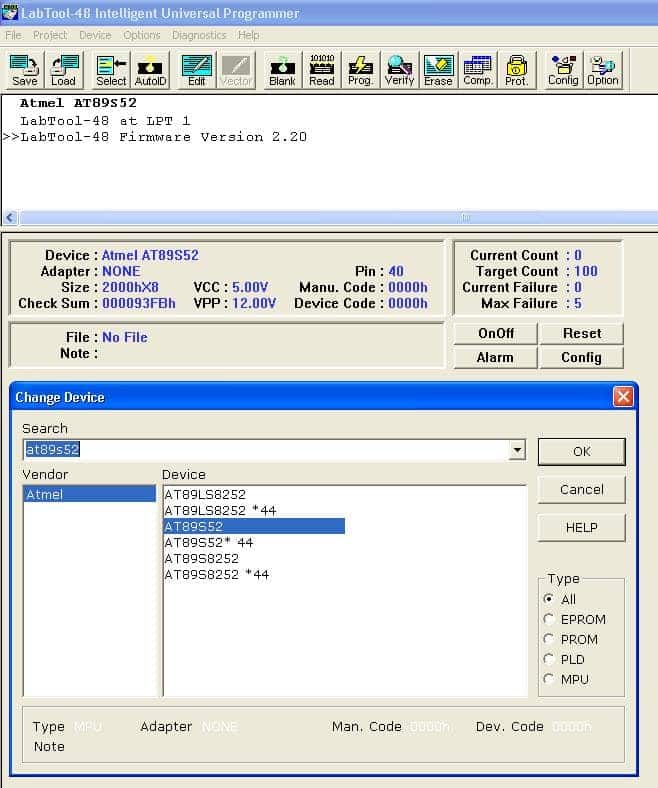
Task: Select AT89S8252 in the Device list
Action: (201, 559)
